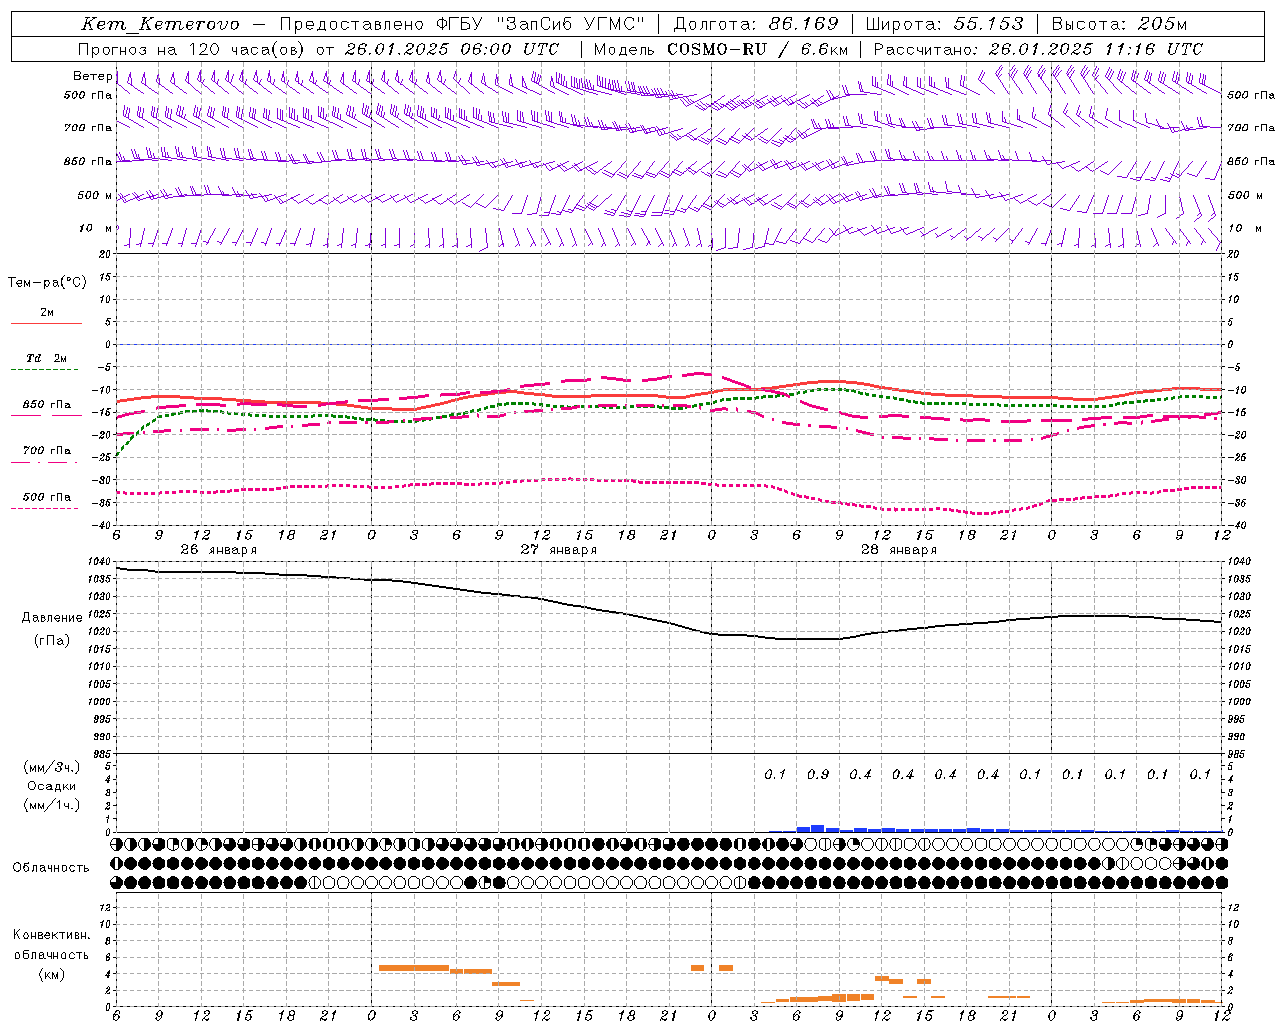Click 20 on the left temperature axis
The width and height of the screenshot is (1280, 1024).
pos(104,254)
